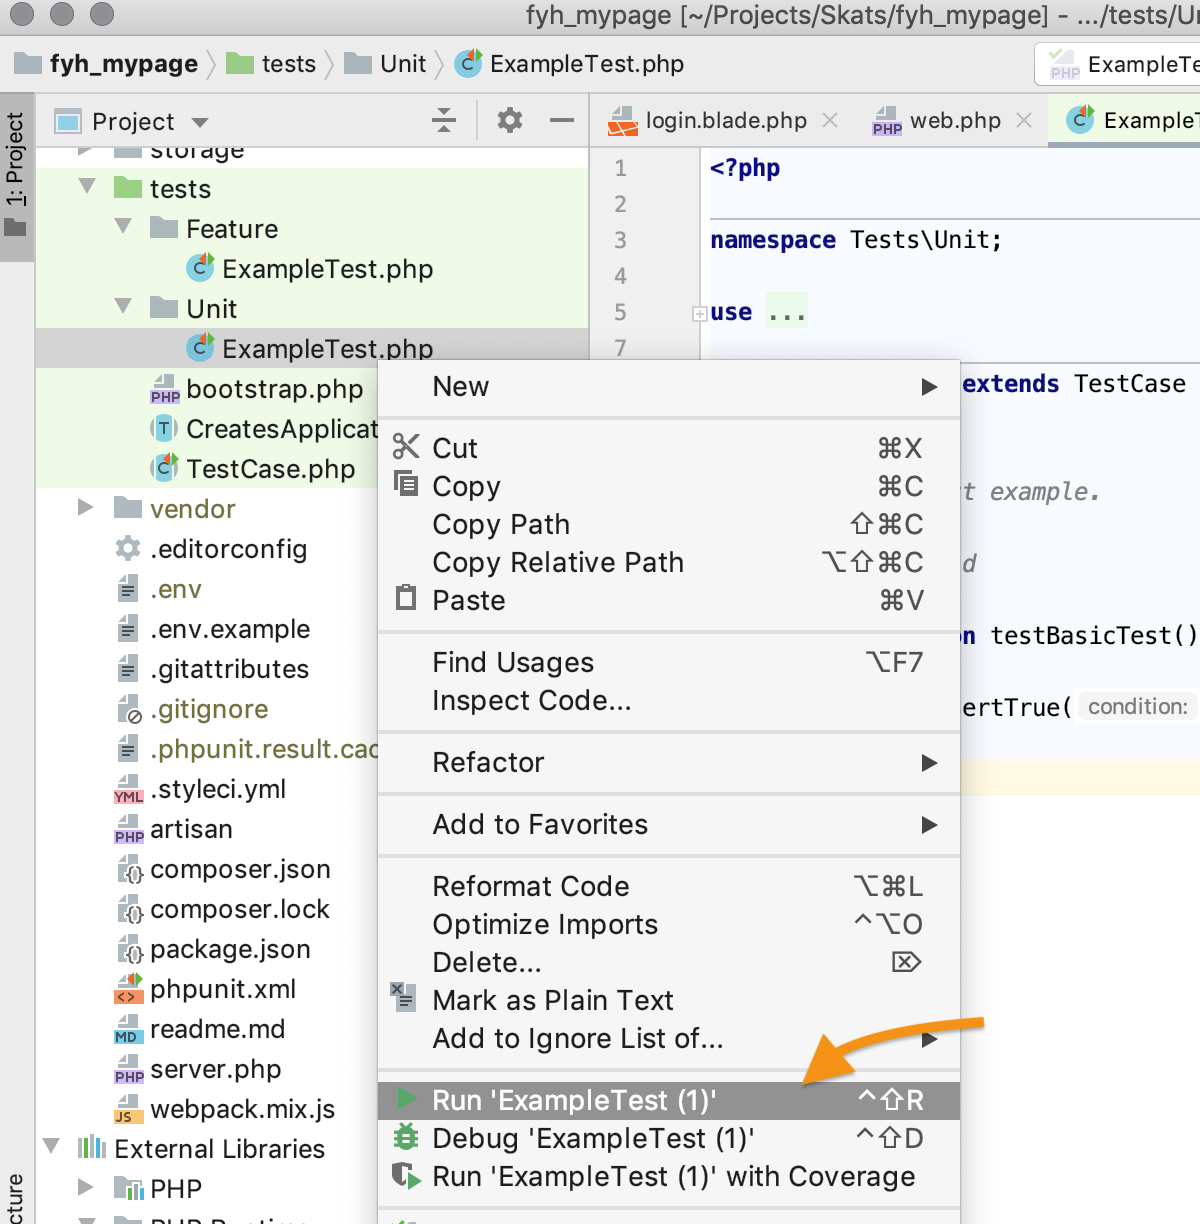Expand the PHP library node
Screen dimensions: 1200x1224
coord(86,1188)
